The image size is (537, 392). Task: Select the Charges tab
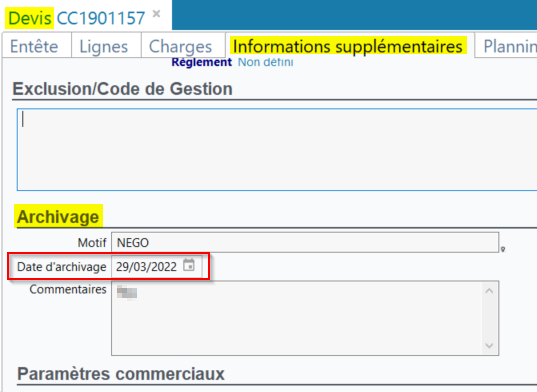(180, 46)
